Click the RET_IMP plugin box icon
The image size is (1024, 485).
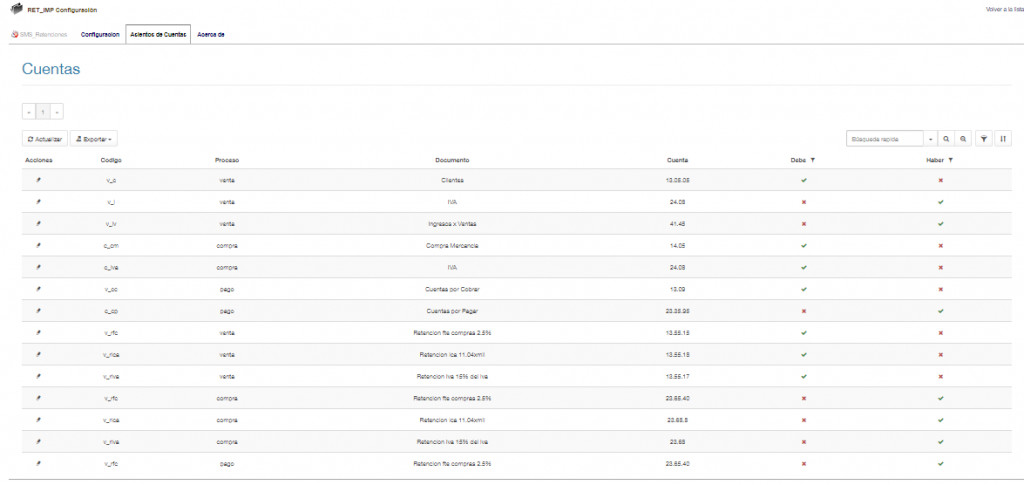tap(16, 9)
